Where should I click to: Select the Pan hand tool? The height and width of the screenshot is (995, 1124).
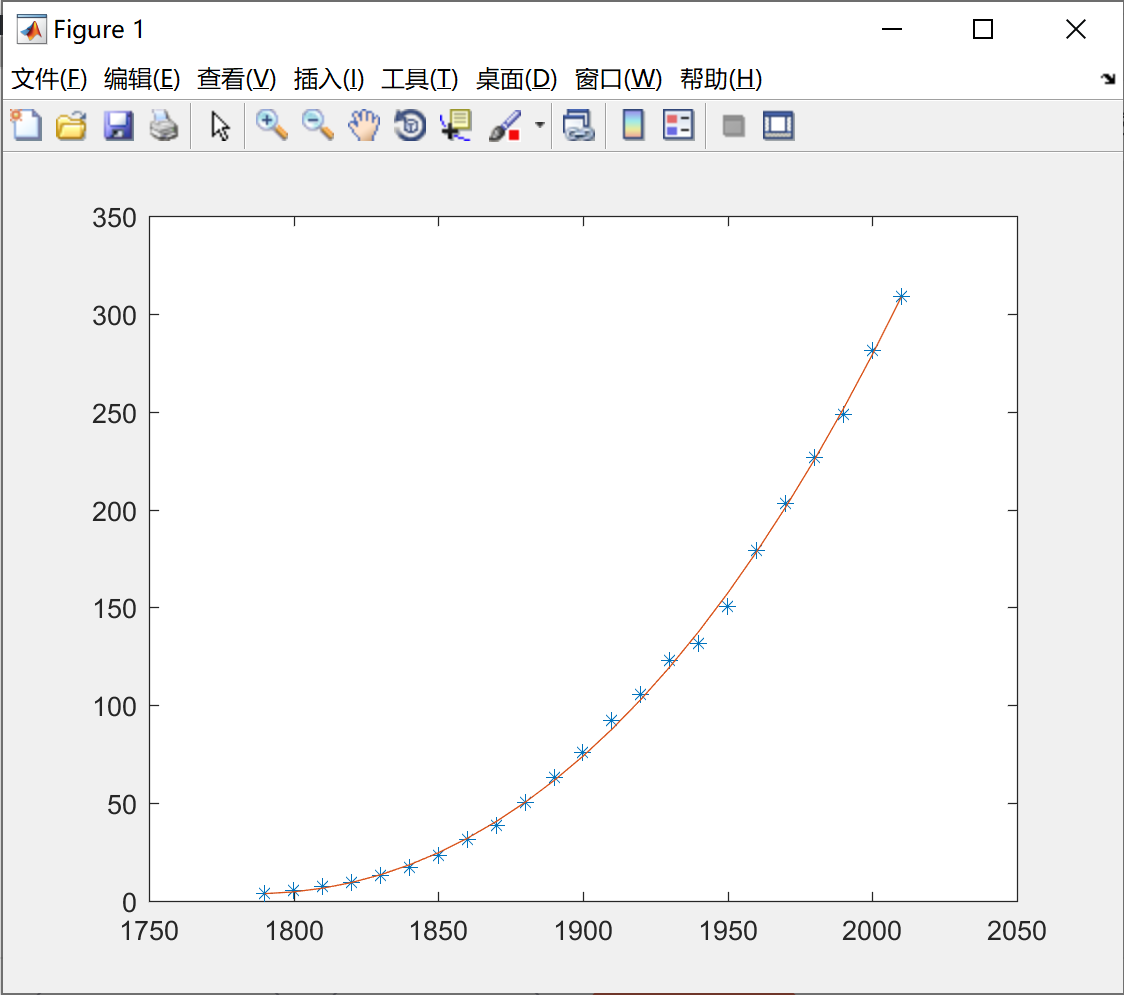click(x=363, y=125)
